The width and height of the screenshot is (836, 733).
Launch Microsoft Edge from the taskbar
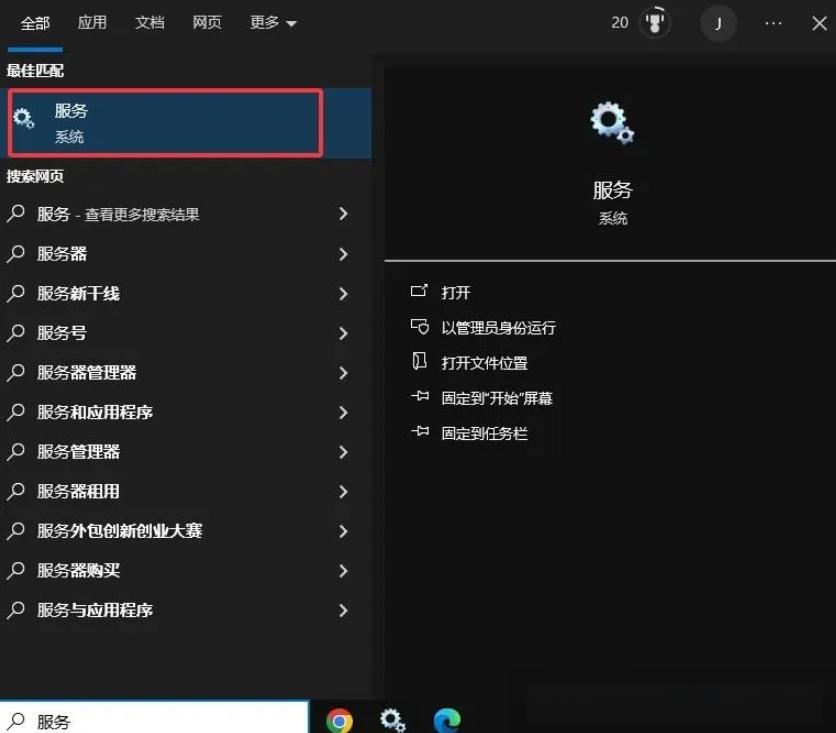445,719
